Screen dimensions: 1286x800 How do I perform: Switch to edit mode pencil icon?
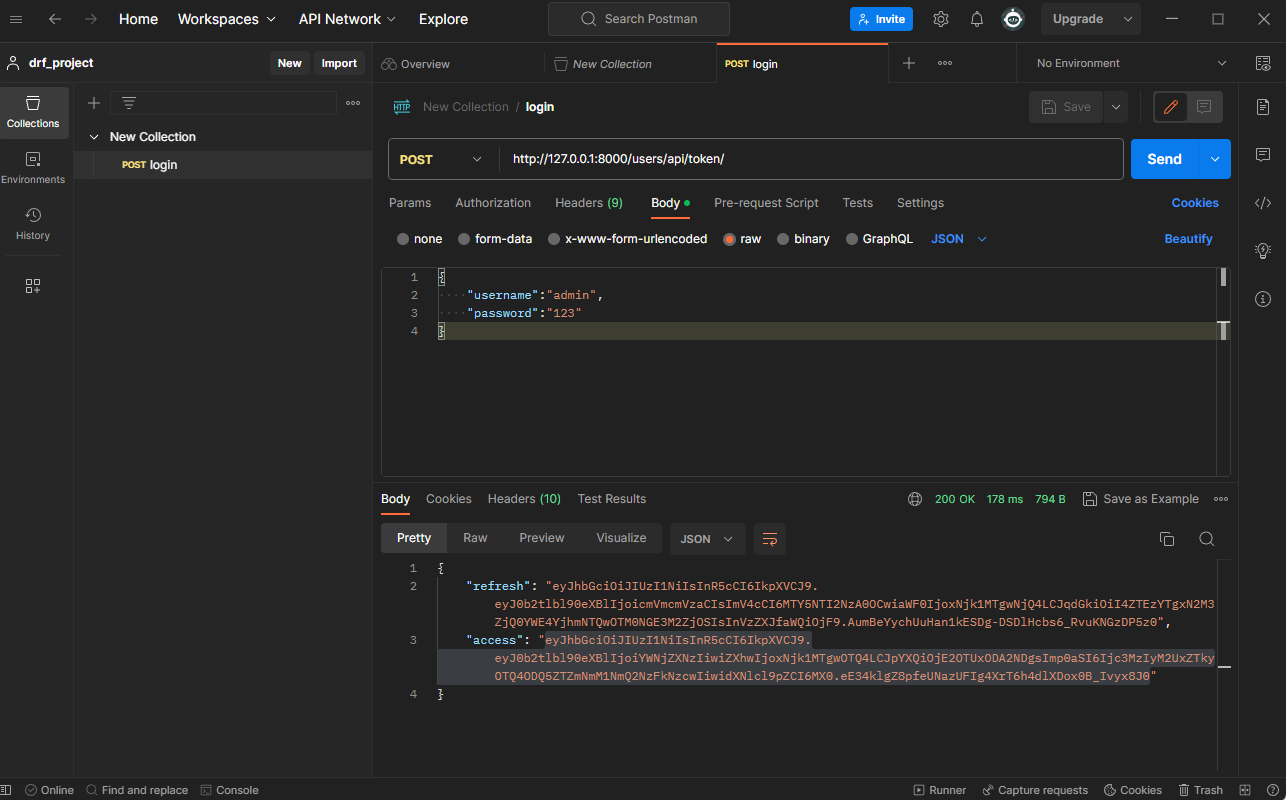point(1170,107)
